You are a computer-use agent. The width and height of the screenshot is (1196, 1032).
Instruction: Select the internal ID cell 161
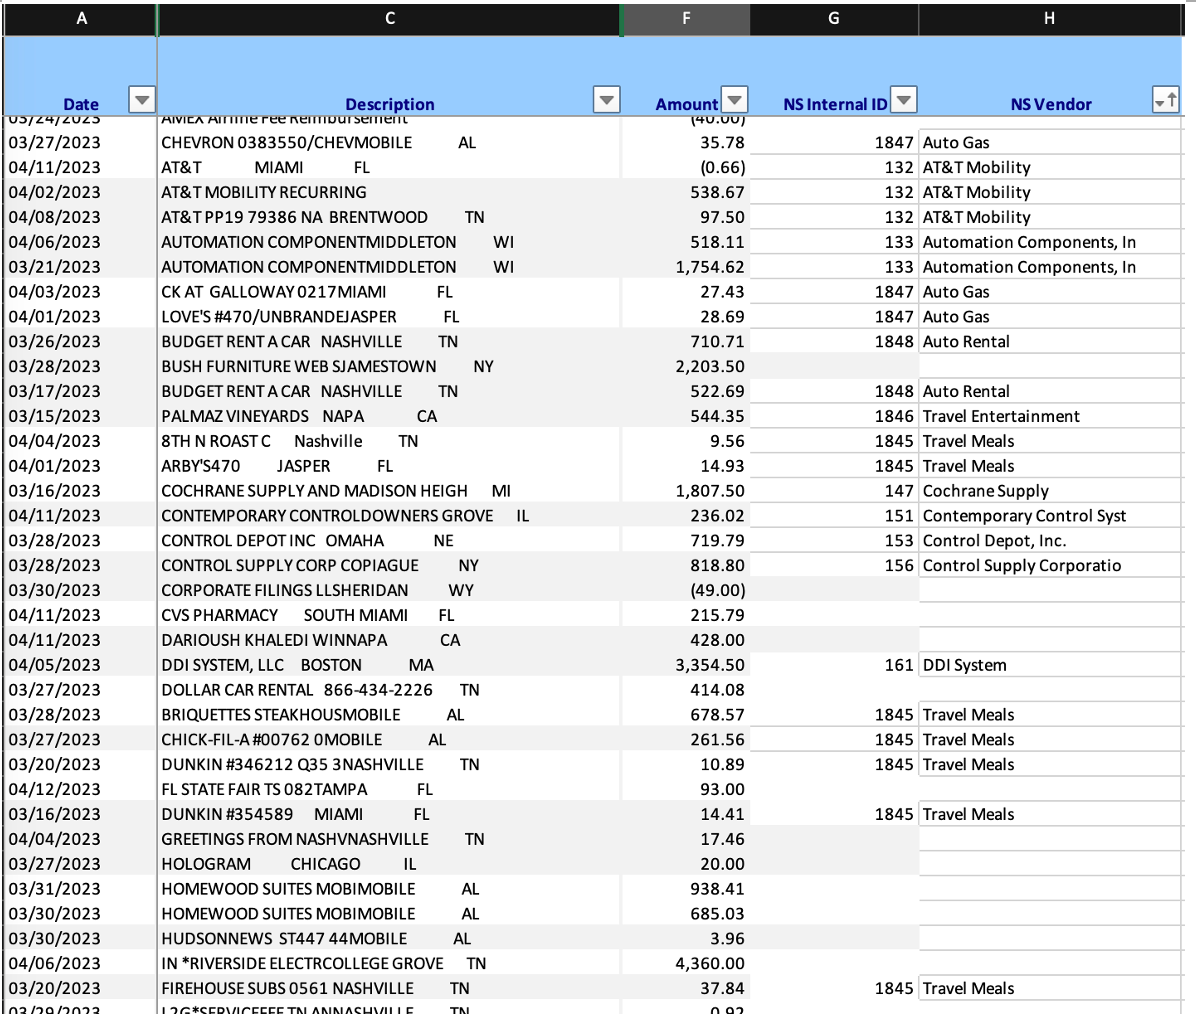pyautogui.click(x=834, y=665)
